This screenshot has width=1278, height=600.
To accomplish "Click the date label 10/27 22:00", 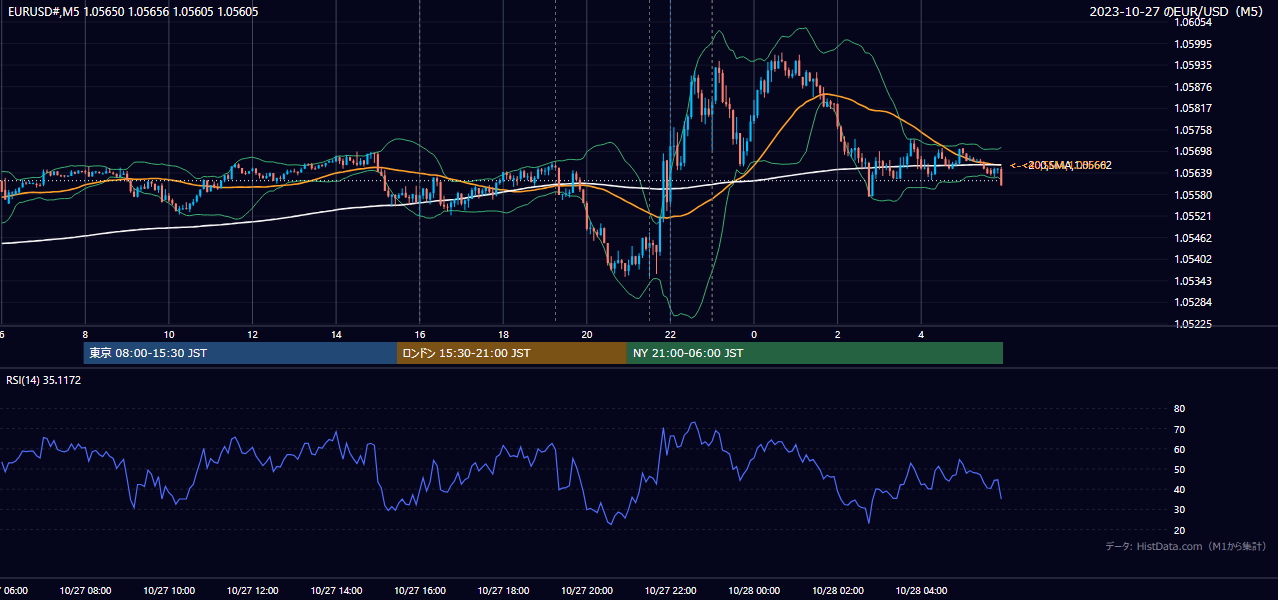I will click(670, 591).
